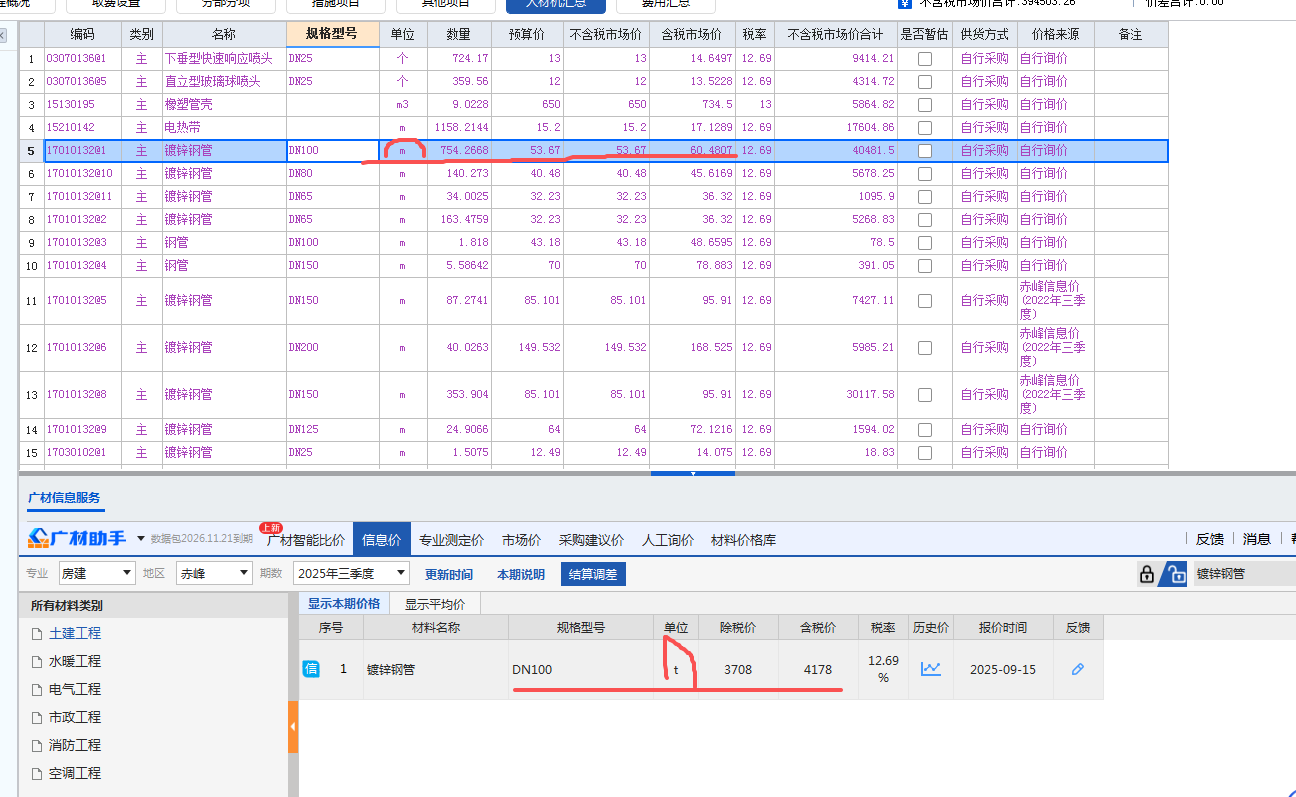This screenshot has height=797, width=1296.
Task: Tick the 是否暂估 checkbox for 橡塑管壳
Action: pos(925,104)
